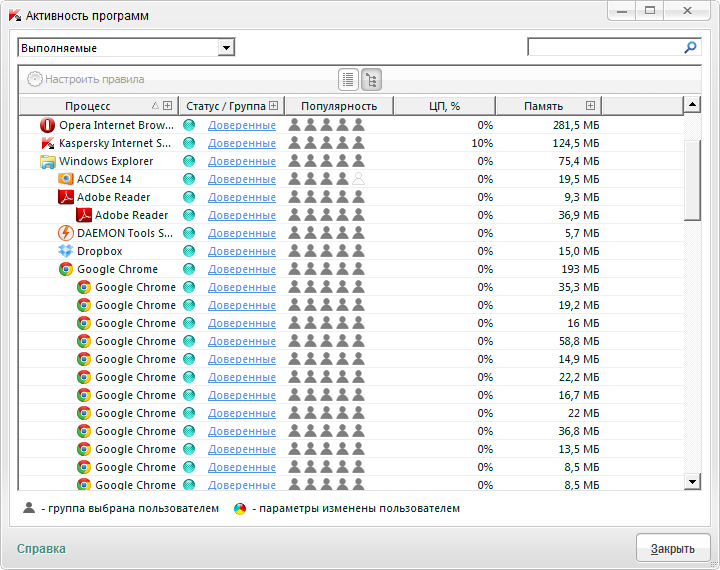Switch to the flat list view icon
This screenshot has width=720, height=570.
(x=349, y=79)
